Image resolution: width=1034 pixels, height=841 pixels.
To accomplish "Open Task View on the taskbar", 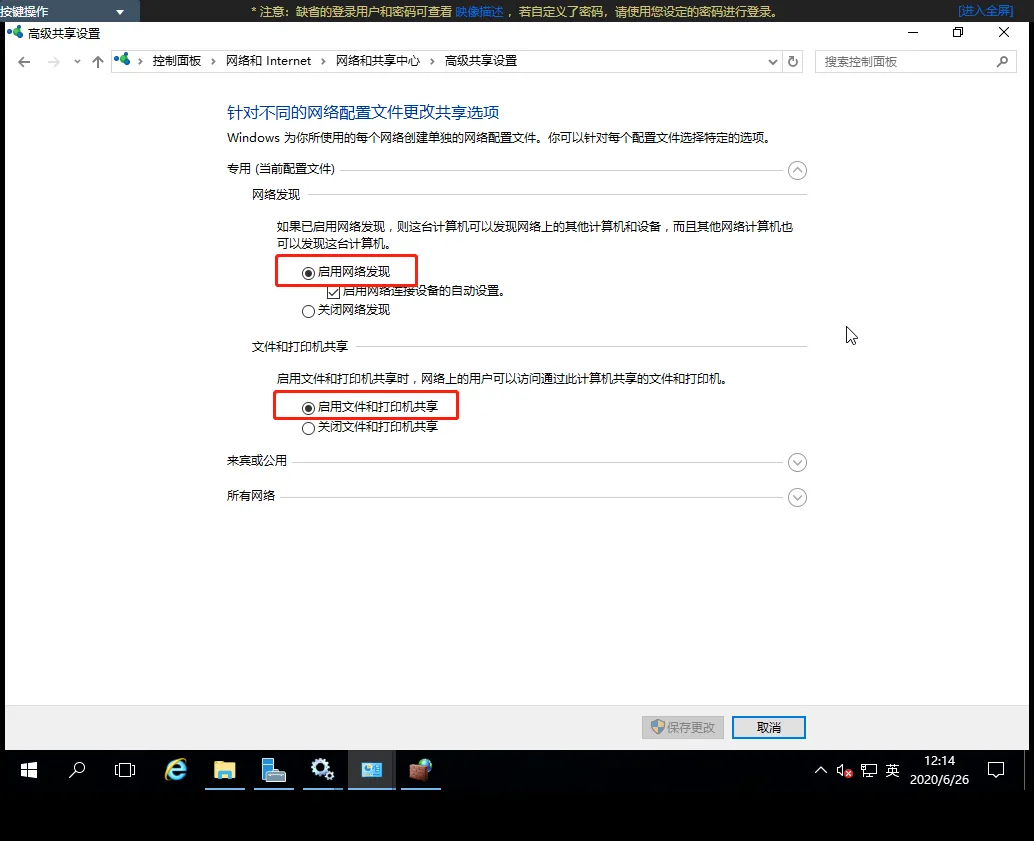I will (x=124, y=770).
